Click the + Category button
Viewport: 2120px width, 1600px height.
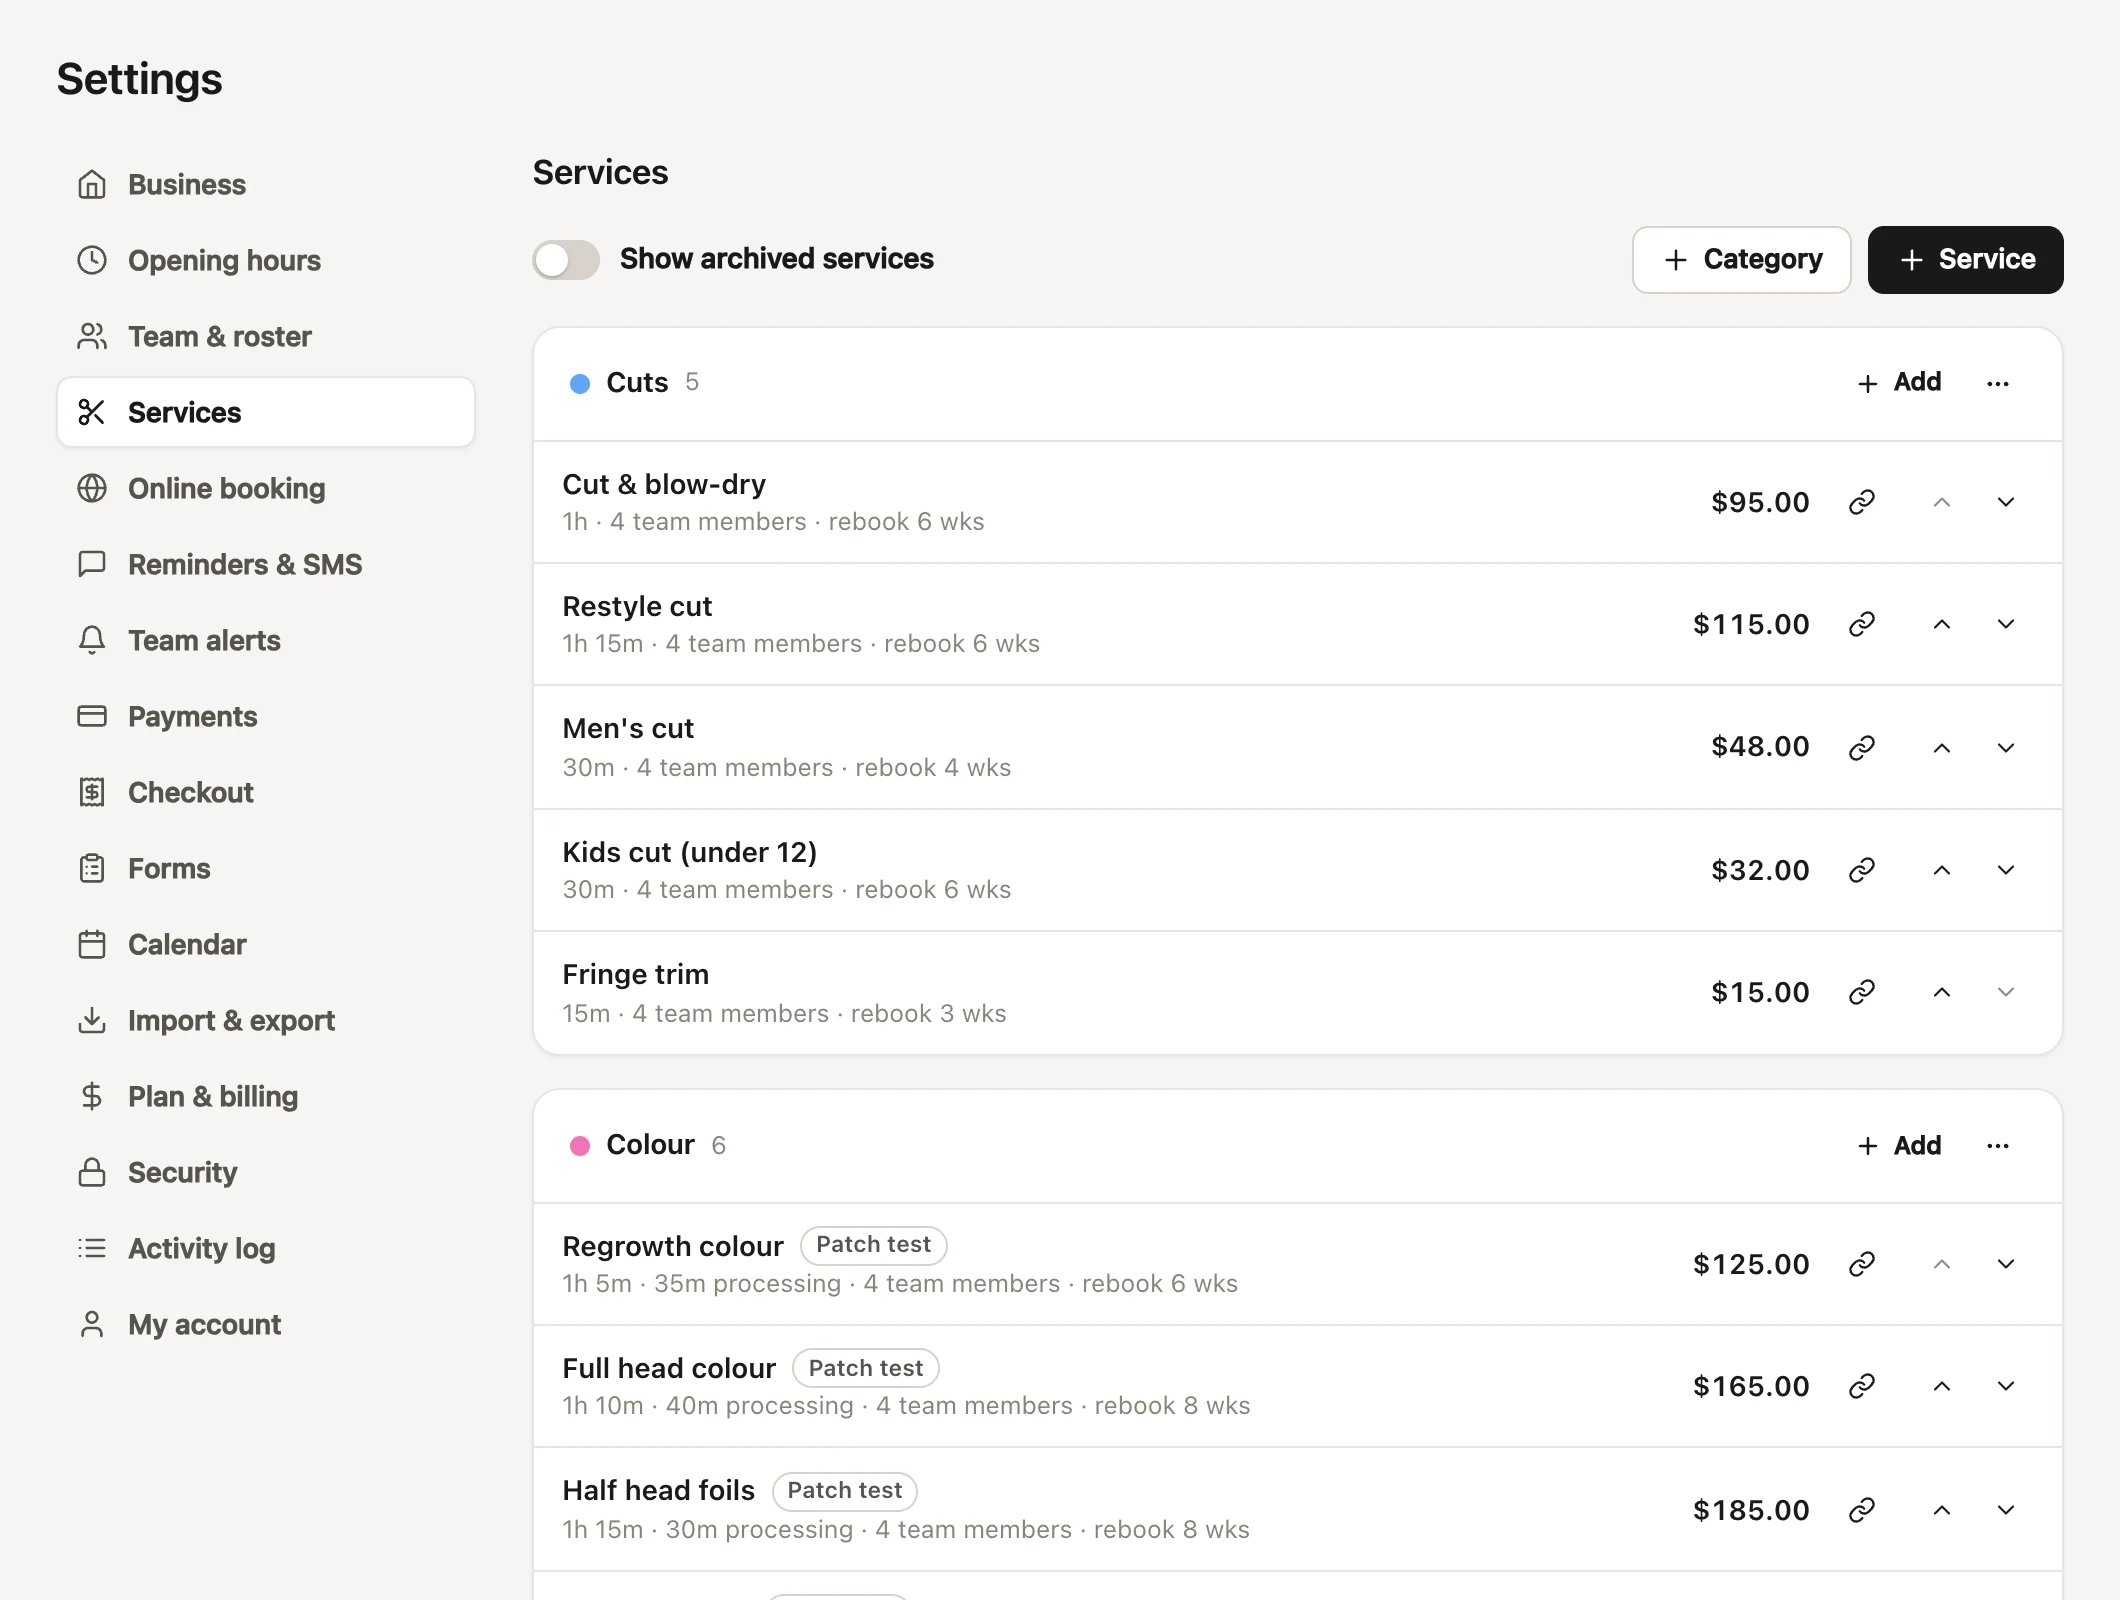1741,260
